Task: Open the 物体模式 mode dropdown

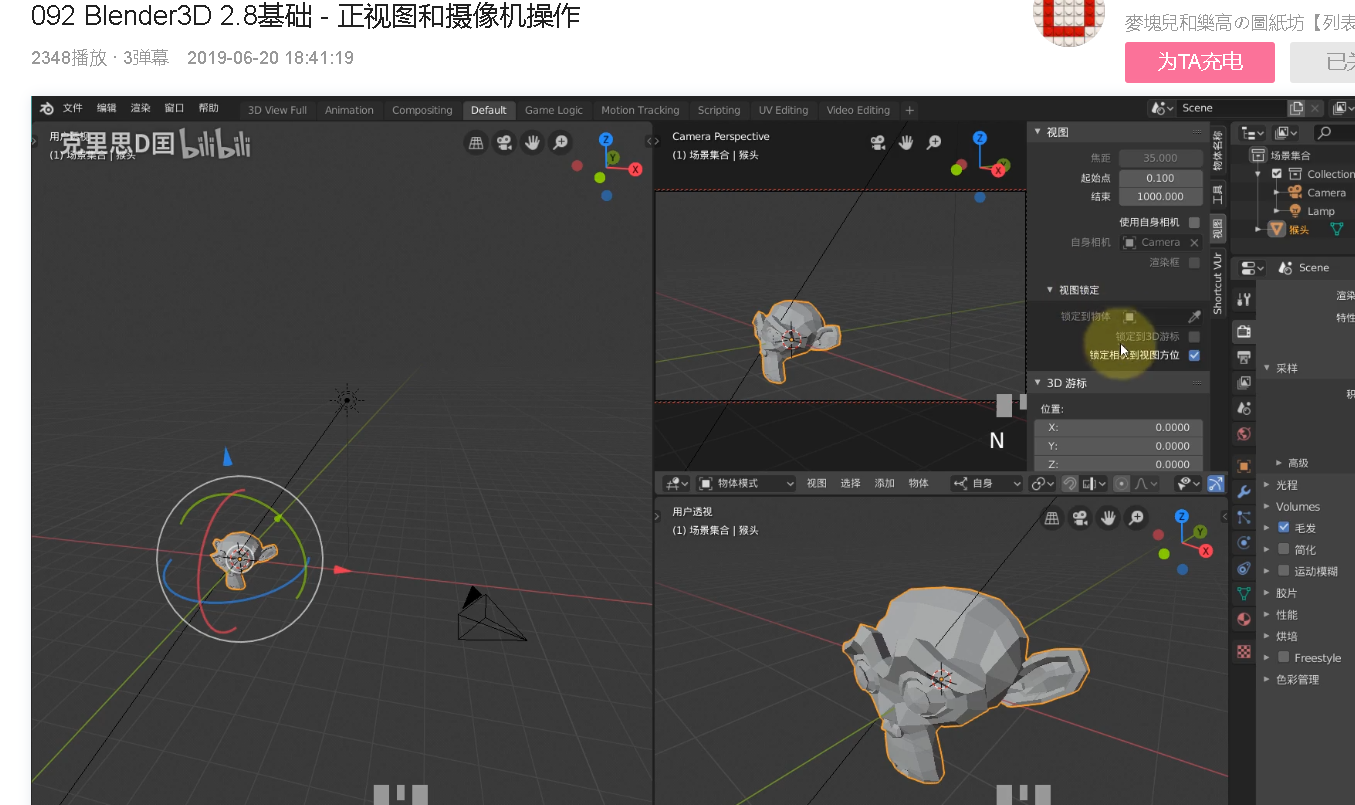Action: click(x=745, y=483)
